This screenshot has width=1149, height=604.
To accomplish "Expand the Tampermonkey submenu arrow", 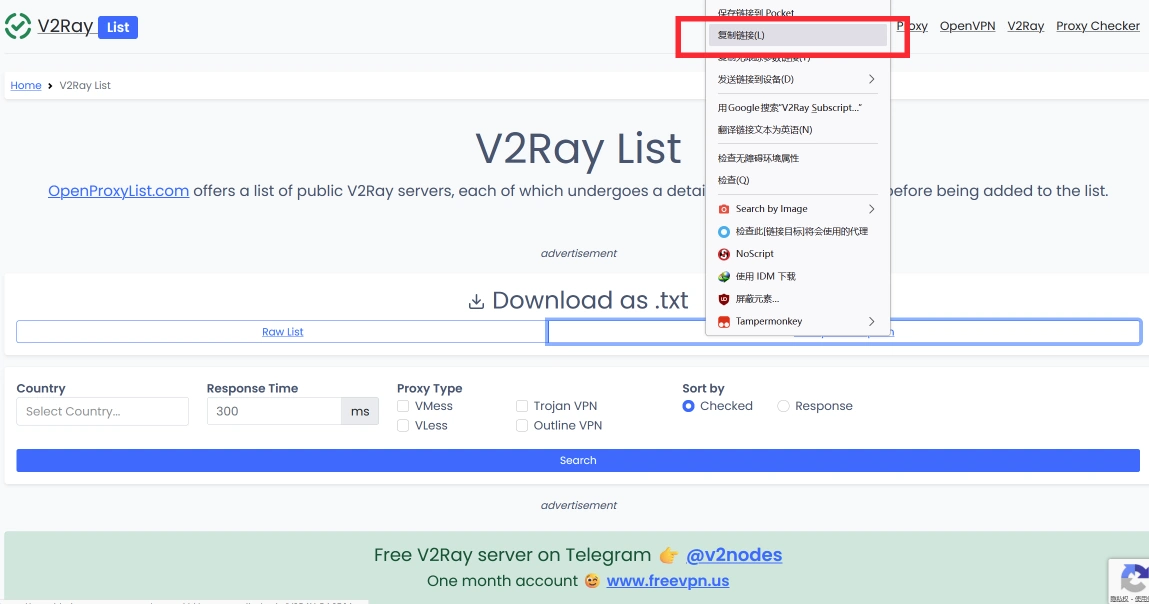I will tap(871, 321).
